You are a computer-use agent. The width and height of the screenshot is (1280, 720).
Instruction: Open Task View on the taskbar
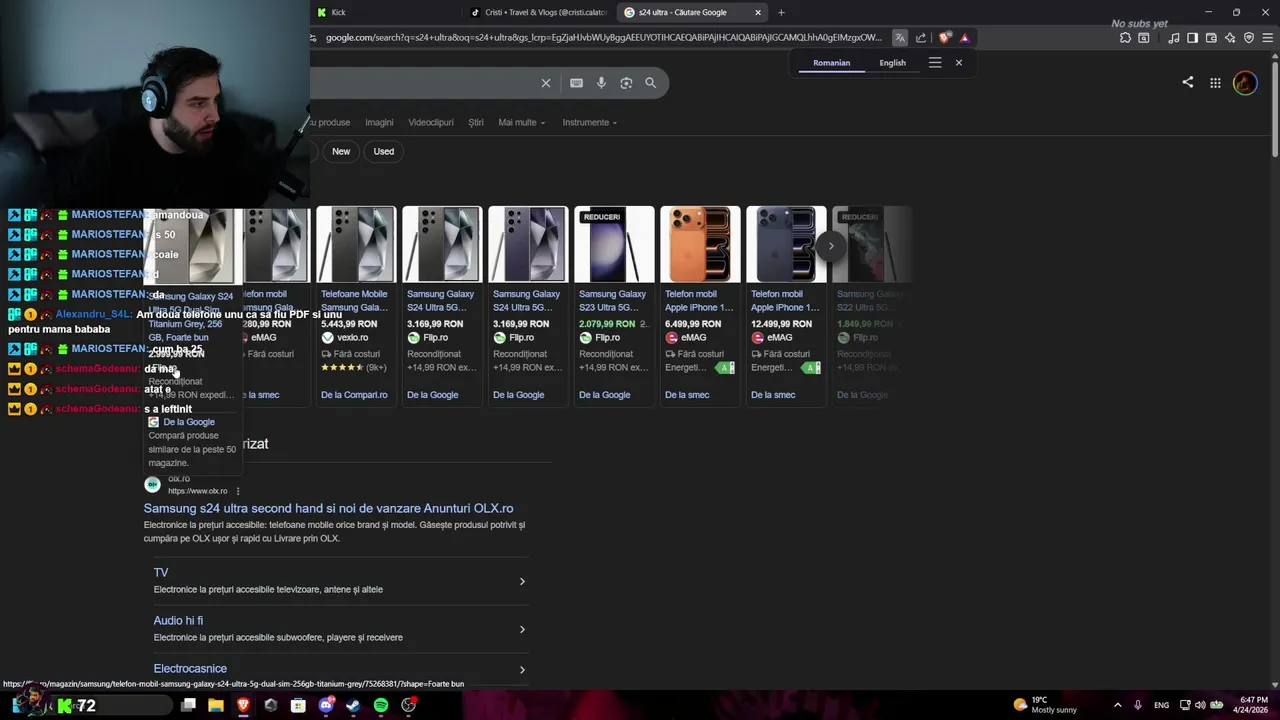188,705
